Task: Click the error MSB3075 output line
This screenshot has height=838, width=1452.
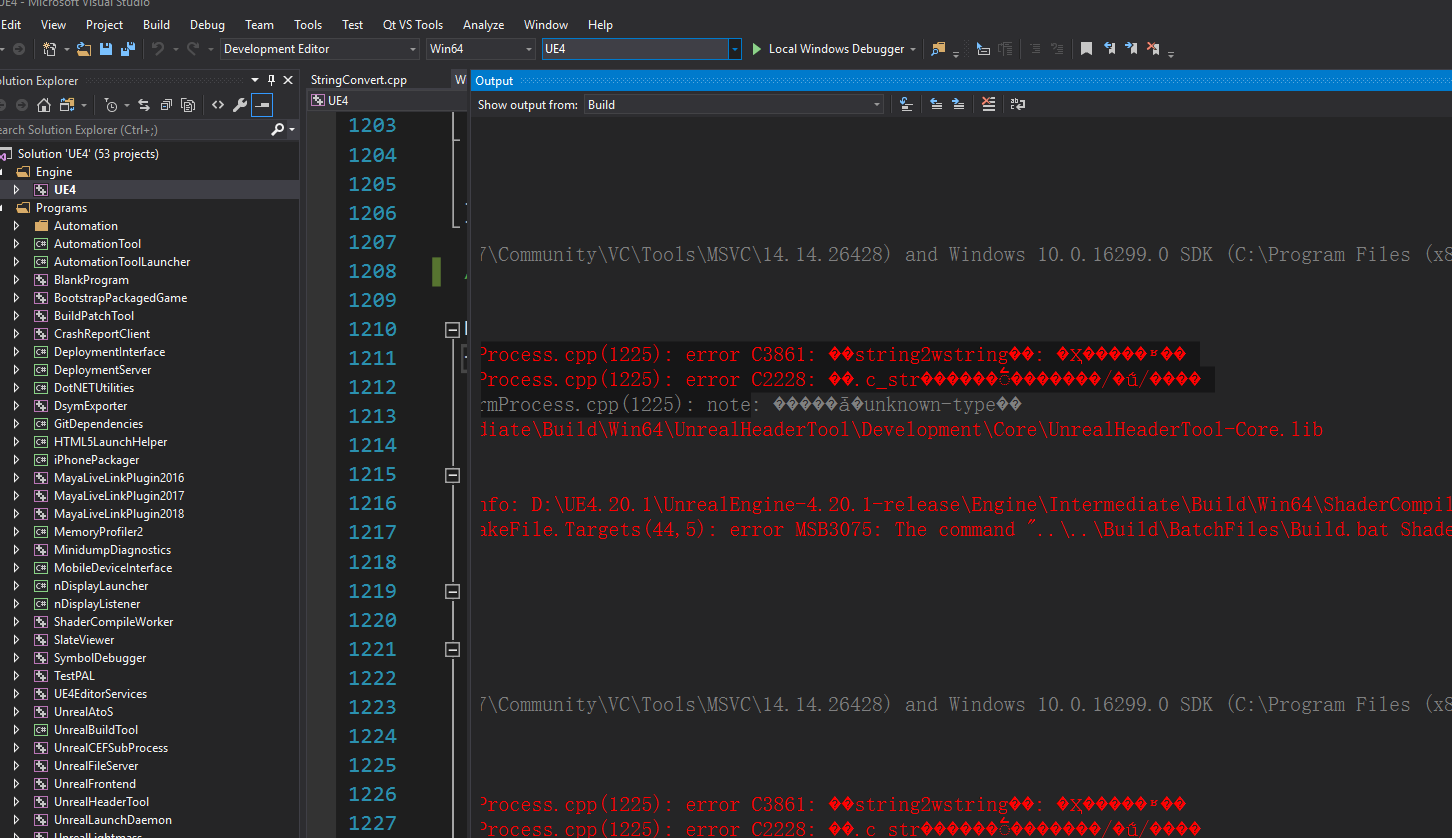Action: coord(965,529)
